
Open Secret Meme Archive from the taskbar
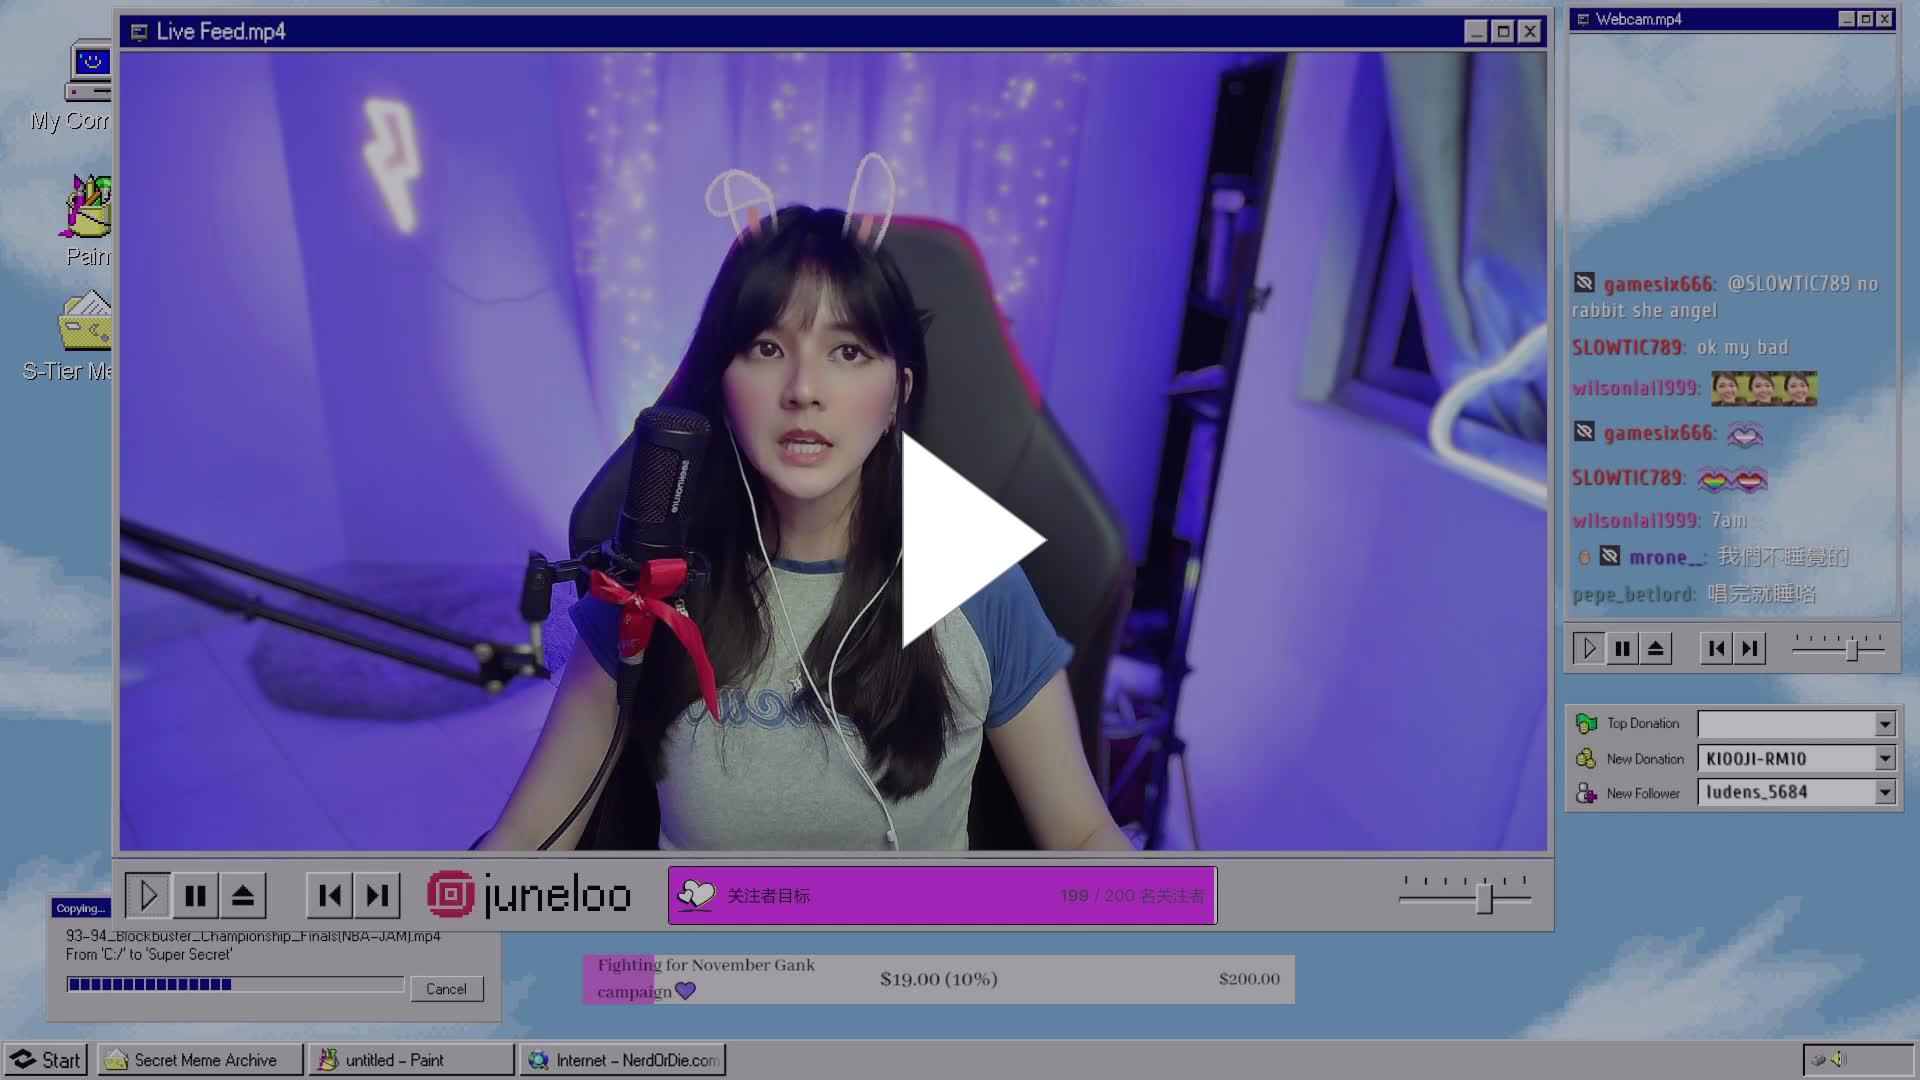198,1059
